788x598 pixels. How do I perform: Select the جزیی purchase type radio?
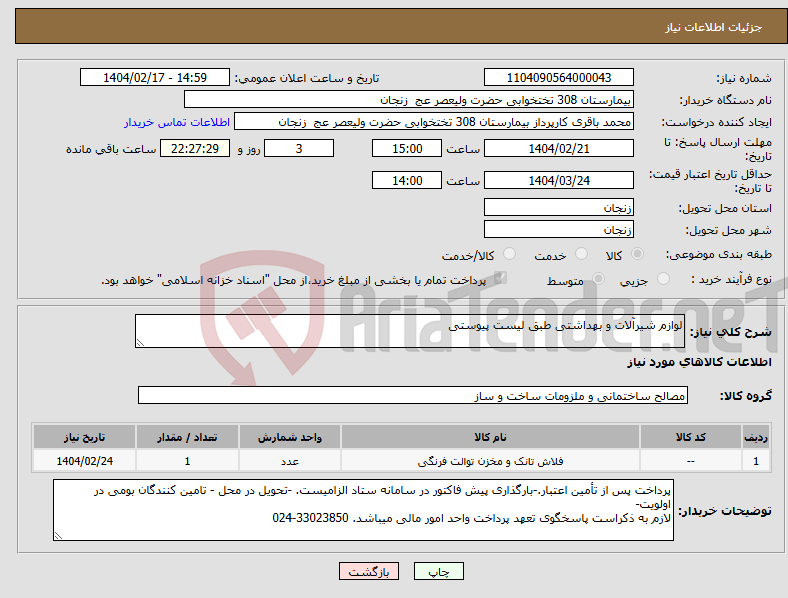[663, 279]
